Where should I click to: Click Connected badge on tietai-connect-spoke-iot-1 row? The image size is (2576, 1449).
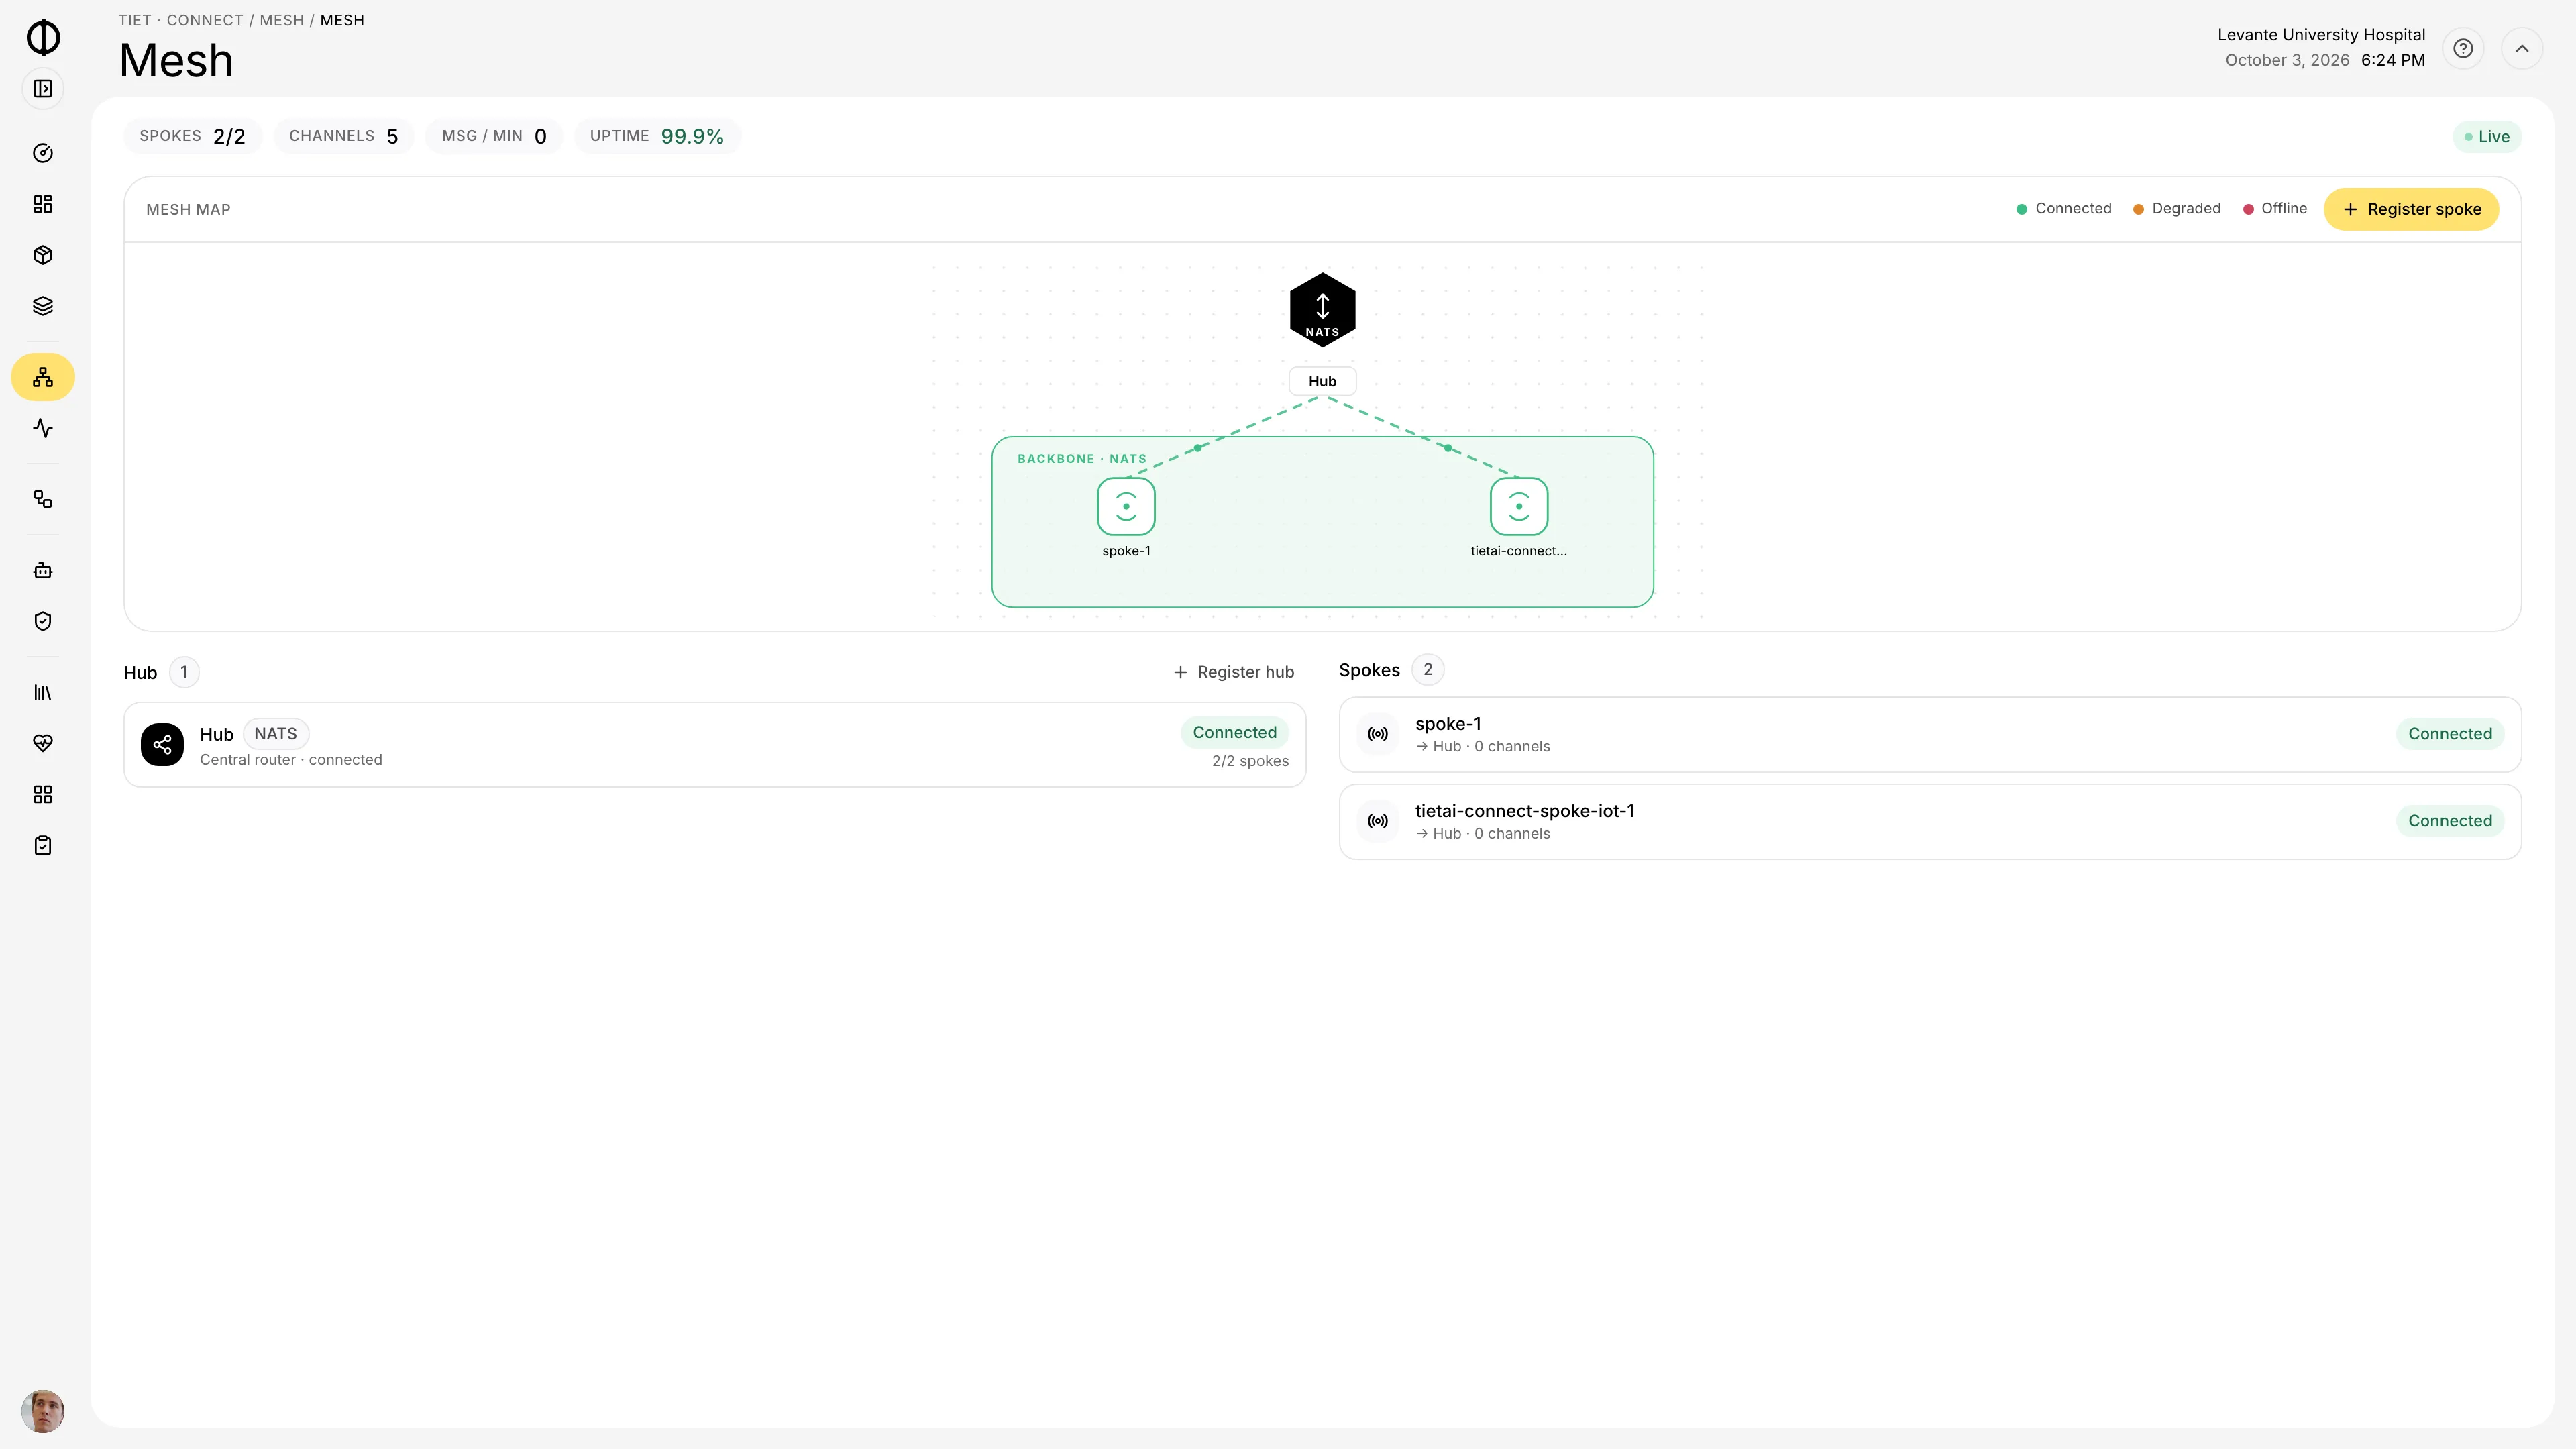coord(2449,821)
